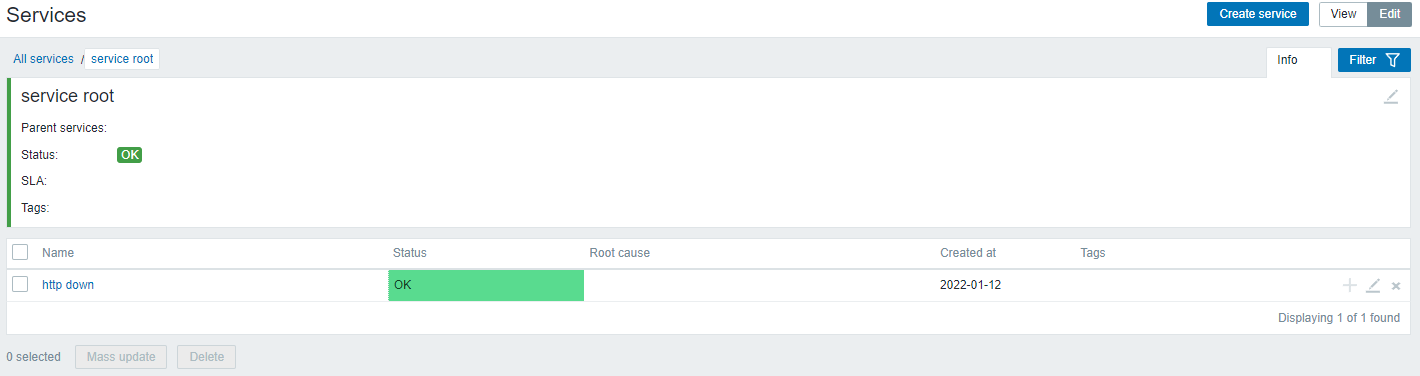Click the Delete button below the table
Image resolution: width=1420 pixels, height=376 pixels.
(207, 357)
